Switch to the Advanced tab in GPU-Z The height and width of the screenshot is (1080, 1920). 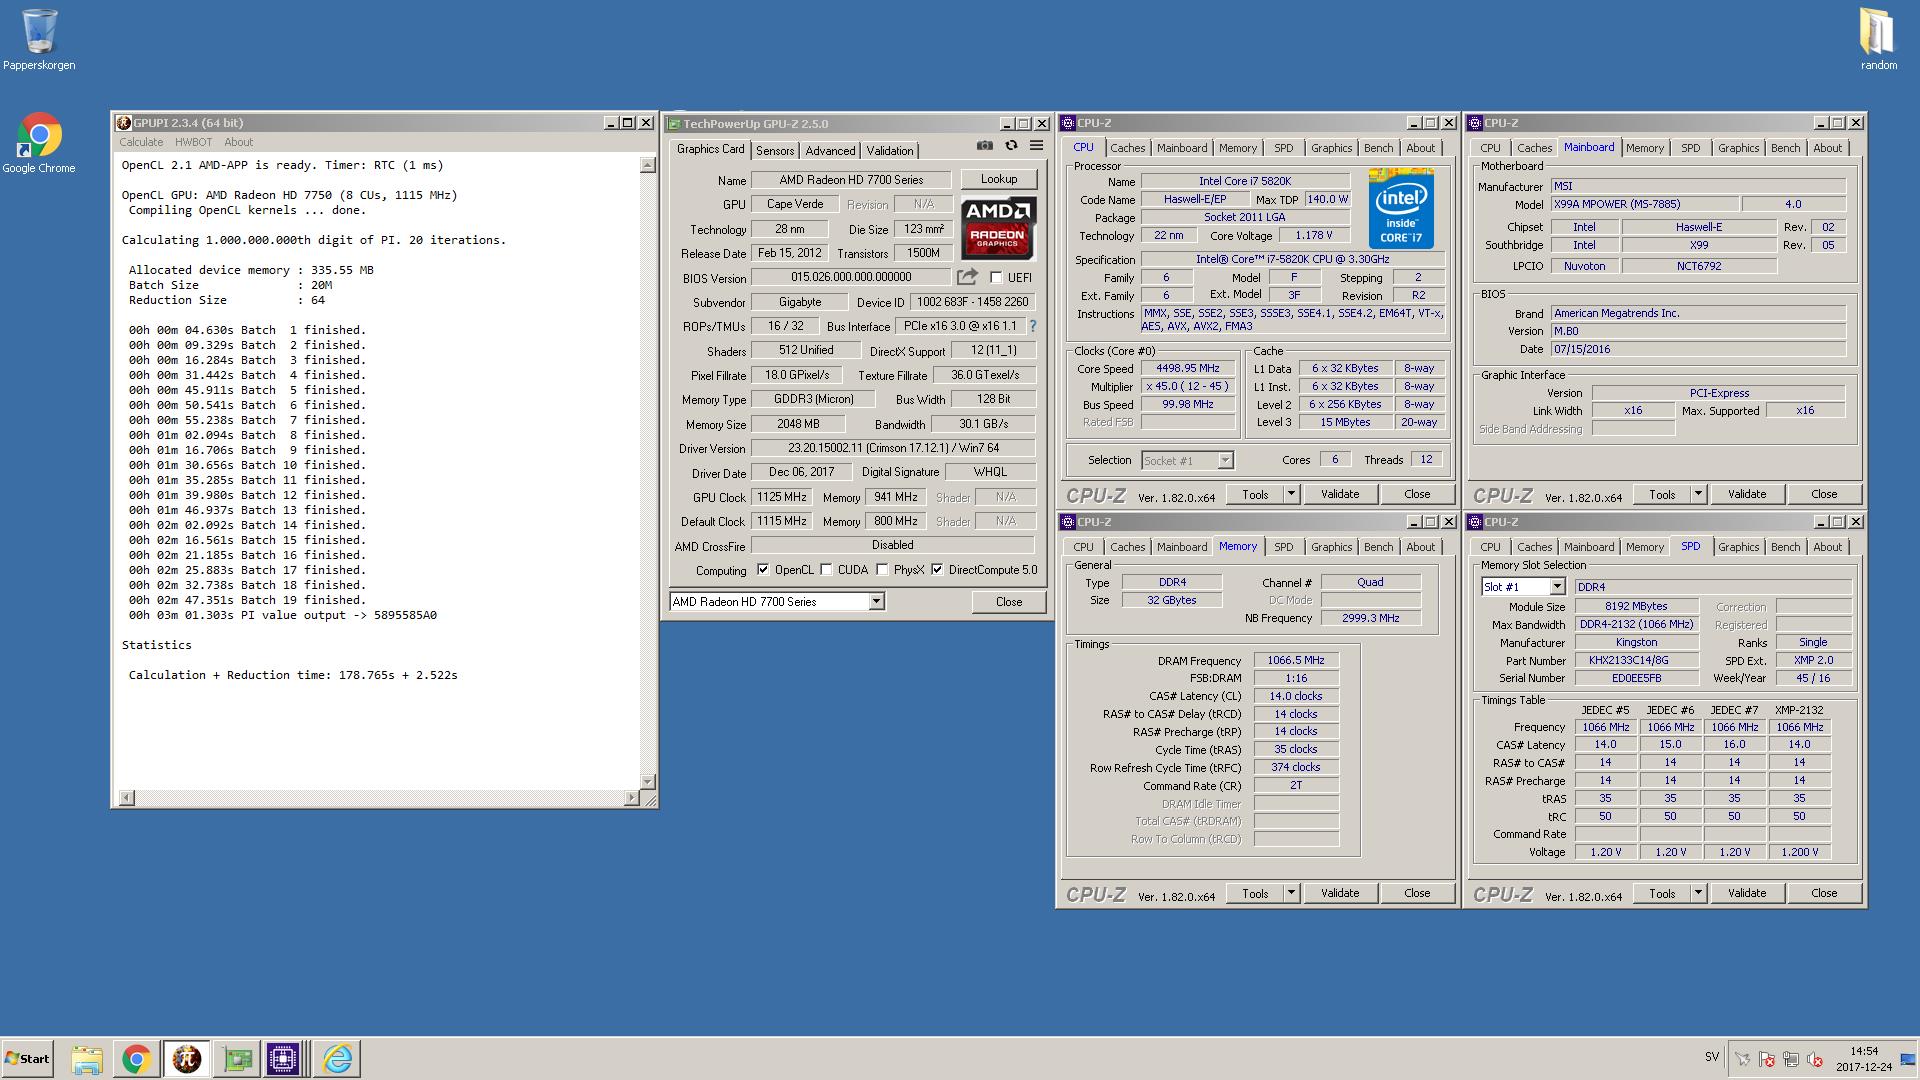(x=830, y=151)
